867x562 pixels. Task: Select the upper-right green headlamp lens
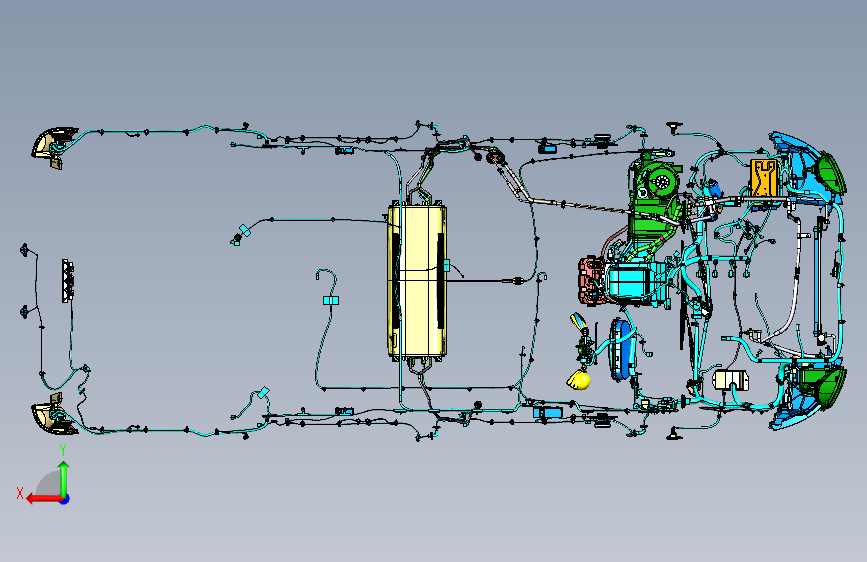pos(831,173)
